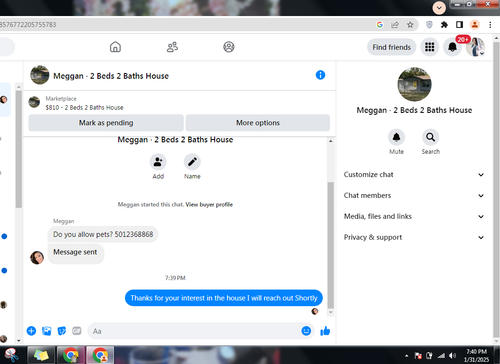Switch to first Chrome taskbar window
The width and height of the screenshot is (500, 364).
(71, 355)
